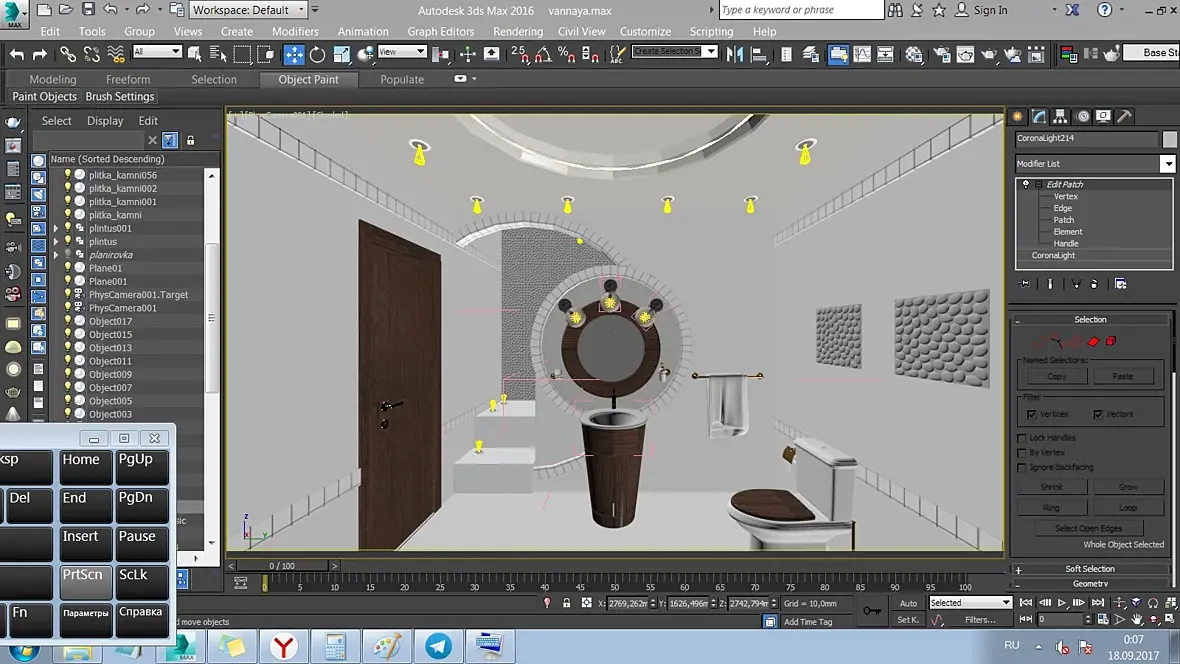Screen dimensions: 1180x664
Task: Enable the Lock Handles checkbox
Action: pos(1022,438)
